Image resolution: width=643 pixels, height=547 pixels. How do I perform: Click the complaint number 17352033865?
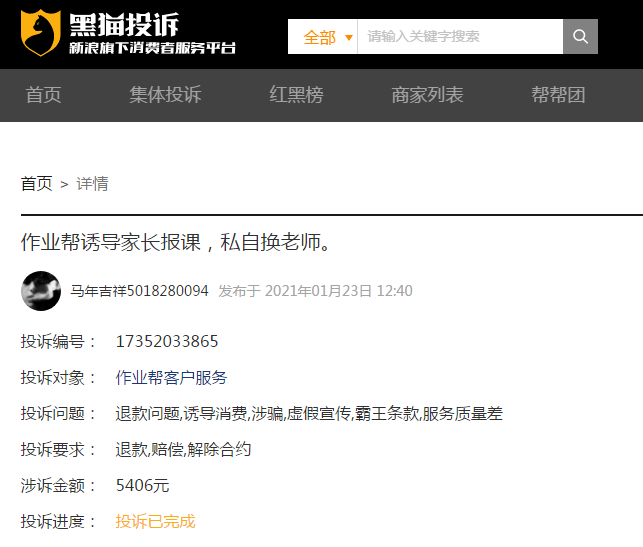coord(167,341)
